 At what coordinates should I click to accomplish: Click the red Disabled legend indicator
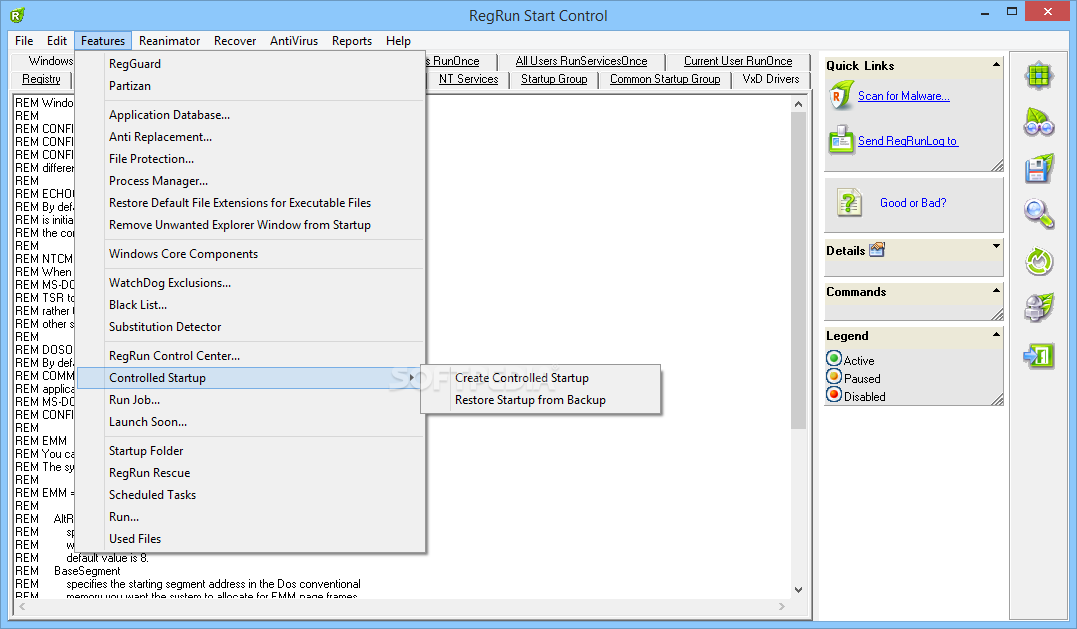click(x=834, y=394)
